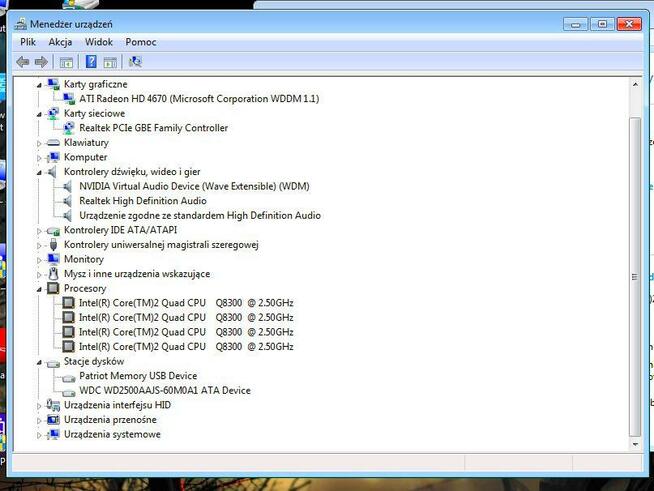654x491 pixels.
Task: Select the first Intel Core2 Quad Q8300 entry
Action: (x=186, y=303)
